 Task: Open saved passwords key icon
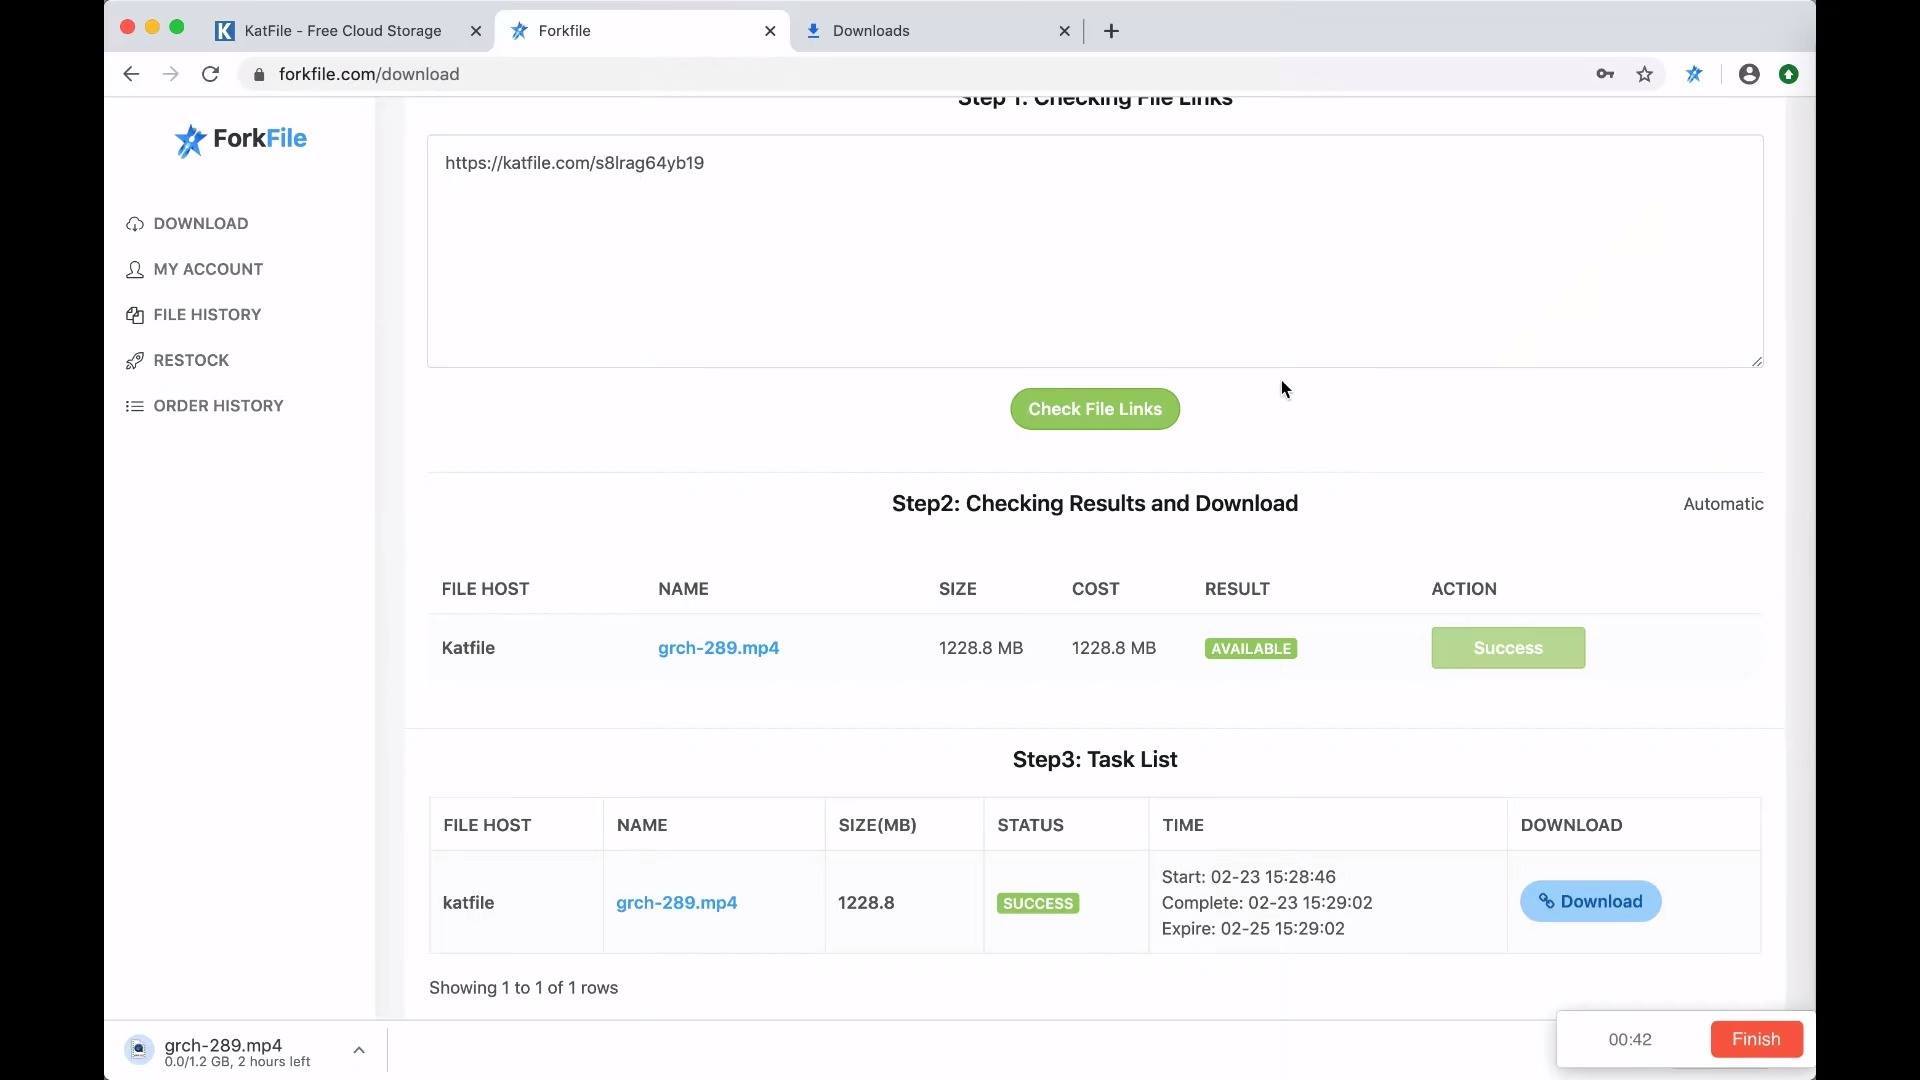[1605, 74]
